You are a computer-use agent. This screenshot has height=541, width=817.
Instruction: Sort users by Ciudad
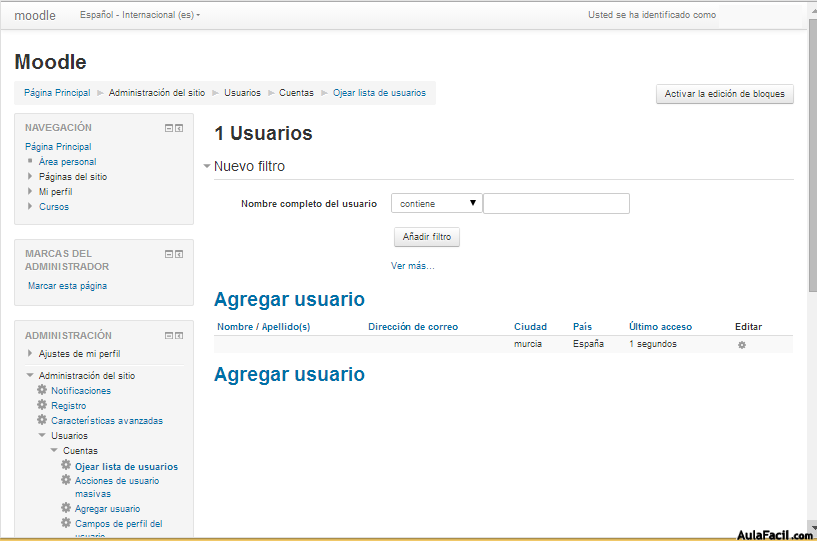(x=530, y=327)
